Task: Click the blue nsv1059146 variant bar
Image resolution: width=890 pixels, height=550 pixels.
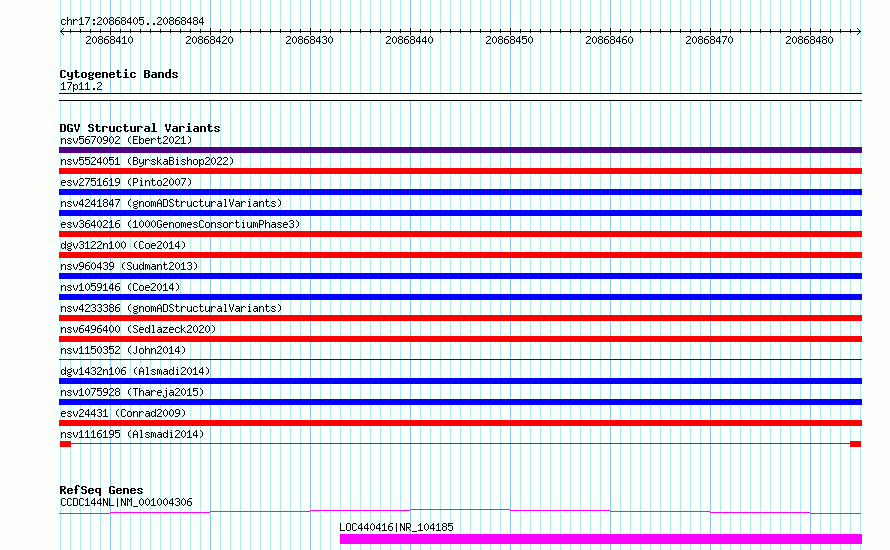Action: click(x=460, y=297)
